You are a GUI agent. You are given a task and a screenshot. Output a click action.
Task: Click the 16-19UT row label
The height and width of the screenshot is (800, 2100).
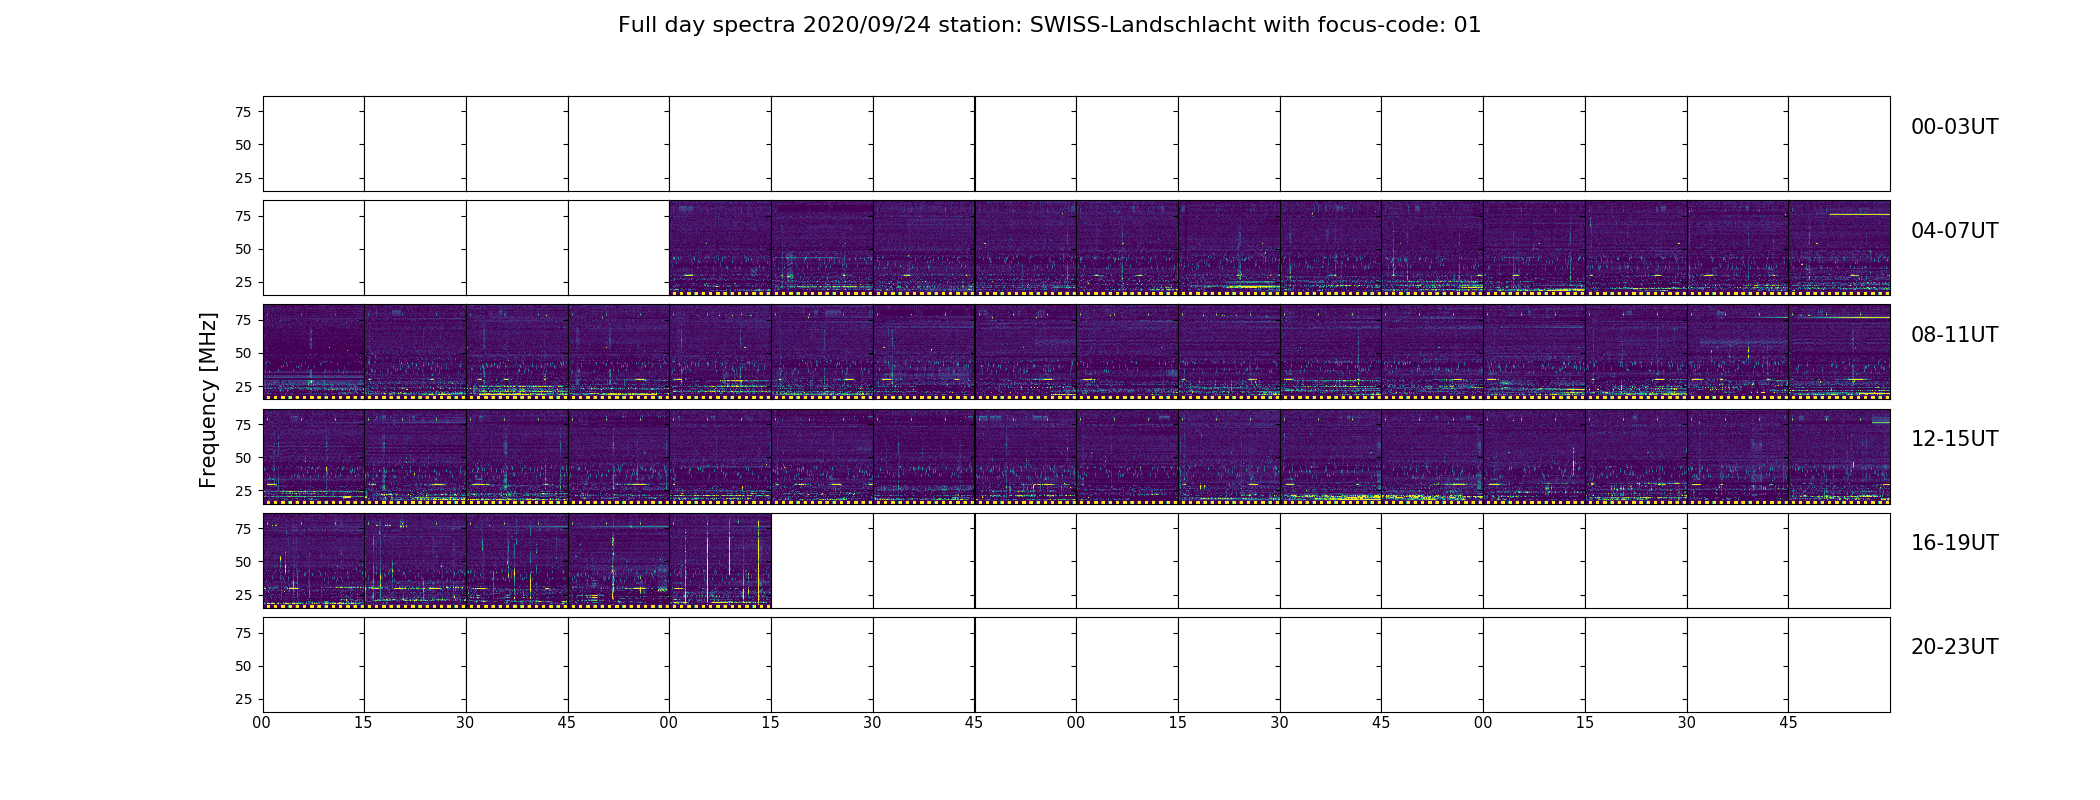point(1954,543)
